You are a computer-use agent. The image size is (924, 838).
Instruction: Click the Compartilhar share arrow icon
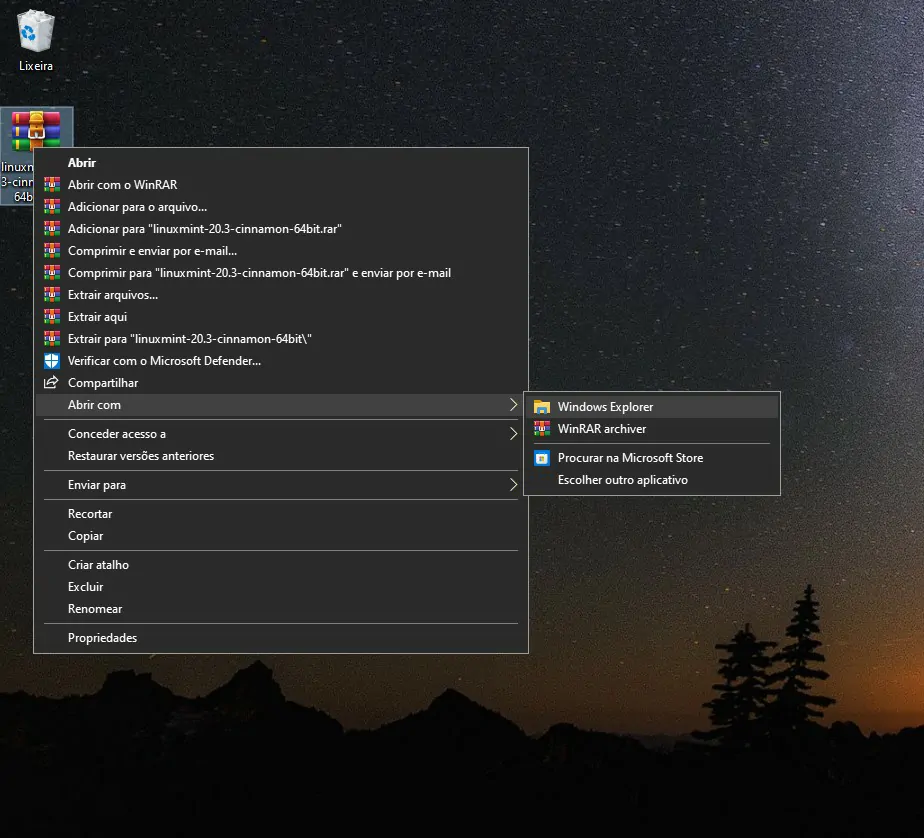coord(52,382)
